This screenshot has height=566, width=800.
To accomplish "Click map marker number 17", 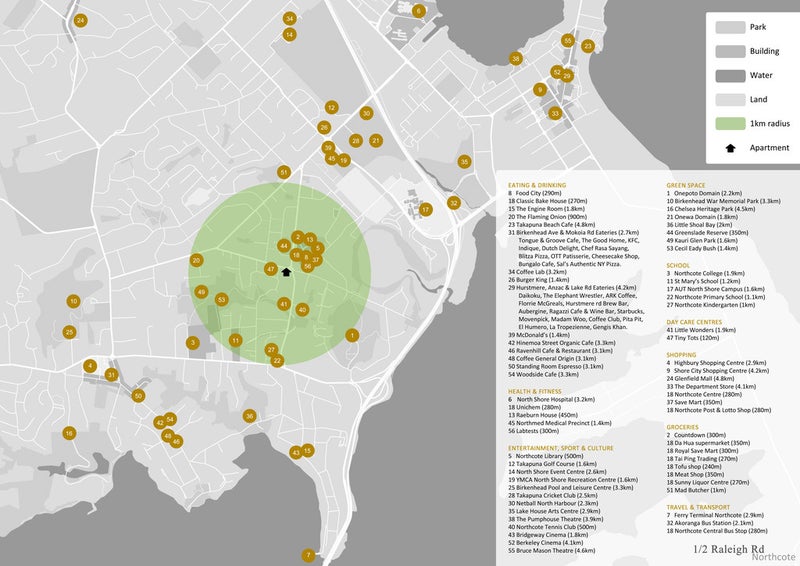I will (x=425, y=210).
